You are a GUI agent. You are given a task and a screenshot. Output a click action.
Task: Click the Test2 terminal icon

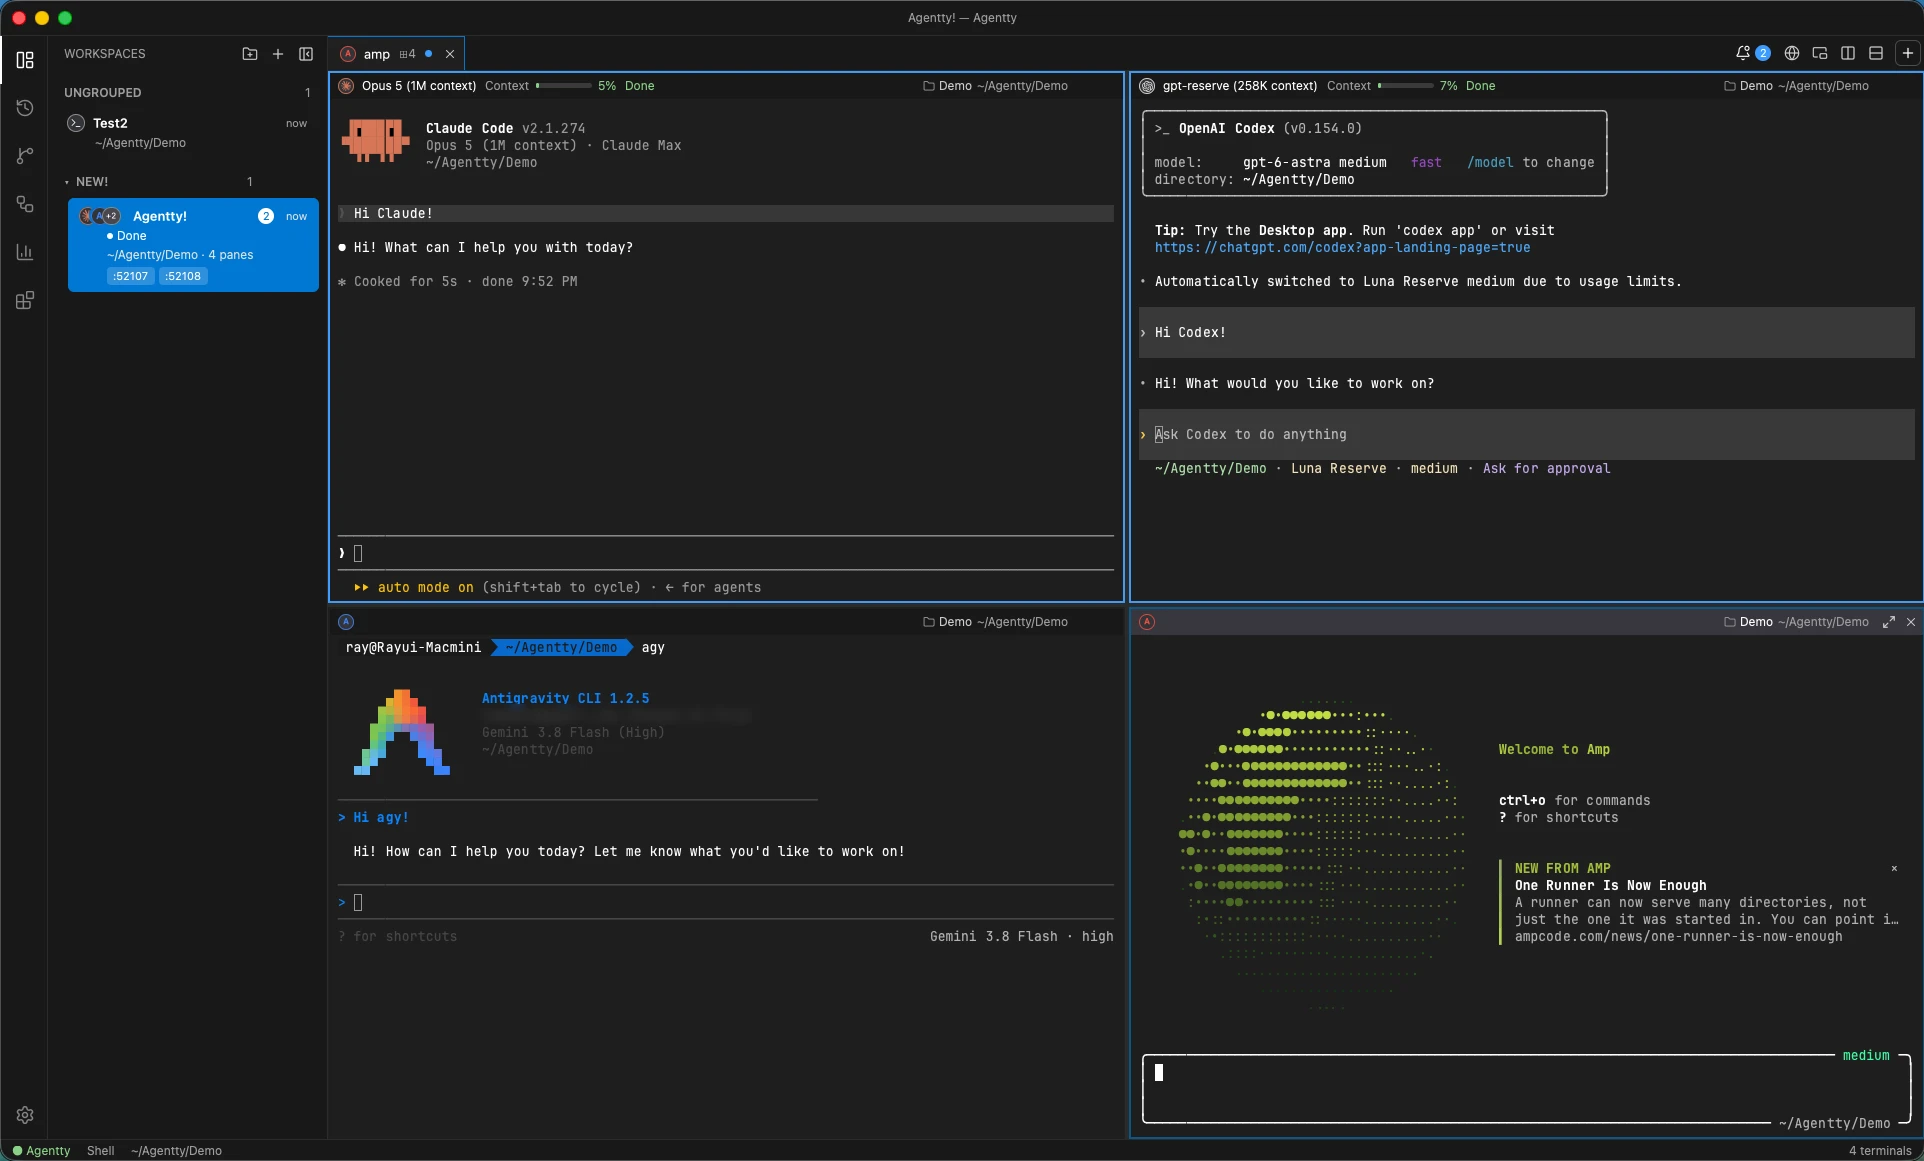point(76,123)
